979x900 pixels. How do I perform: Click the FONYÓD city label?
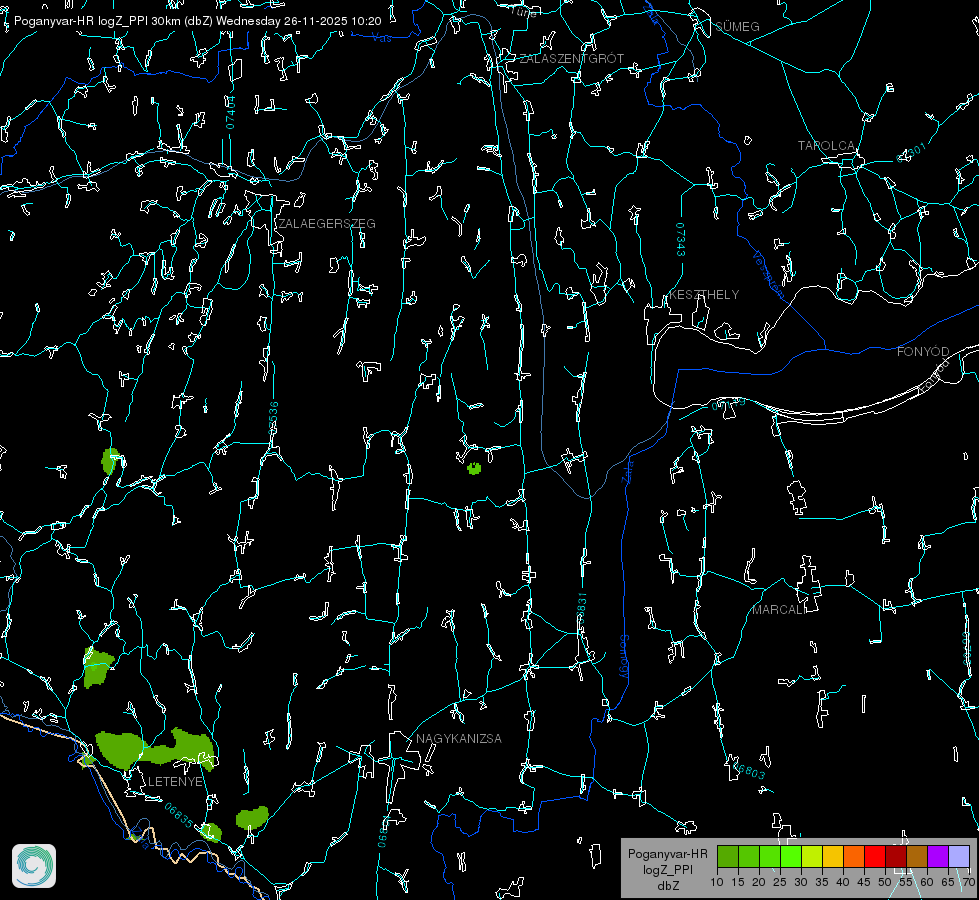(923, 352)
